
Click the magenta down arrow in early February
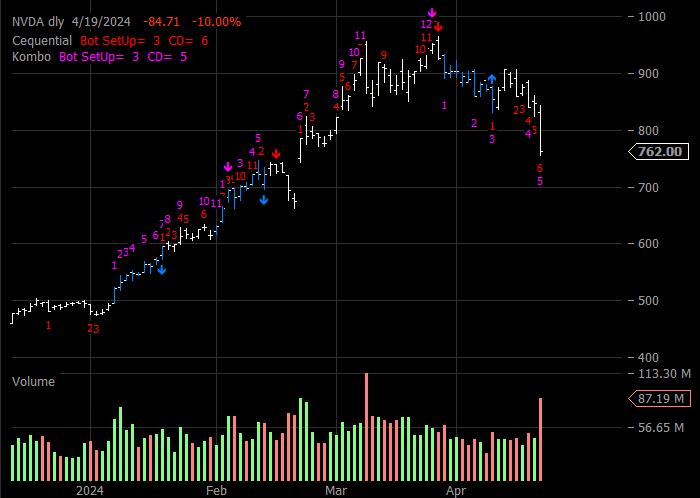pyautogui.click(x=228, y=167)
